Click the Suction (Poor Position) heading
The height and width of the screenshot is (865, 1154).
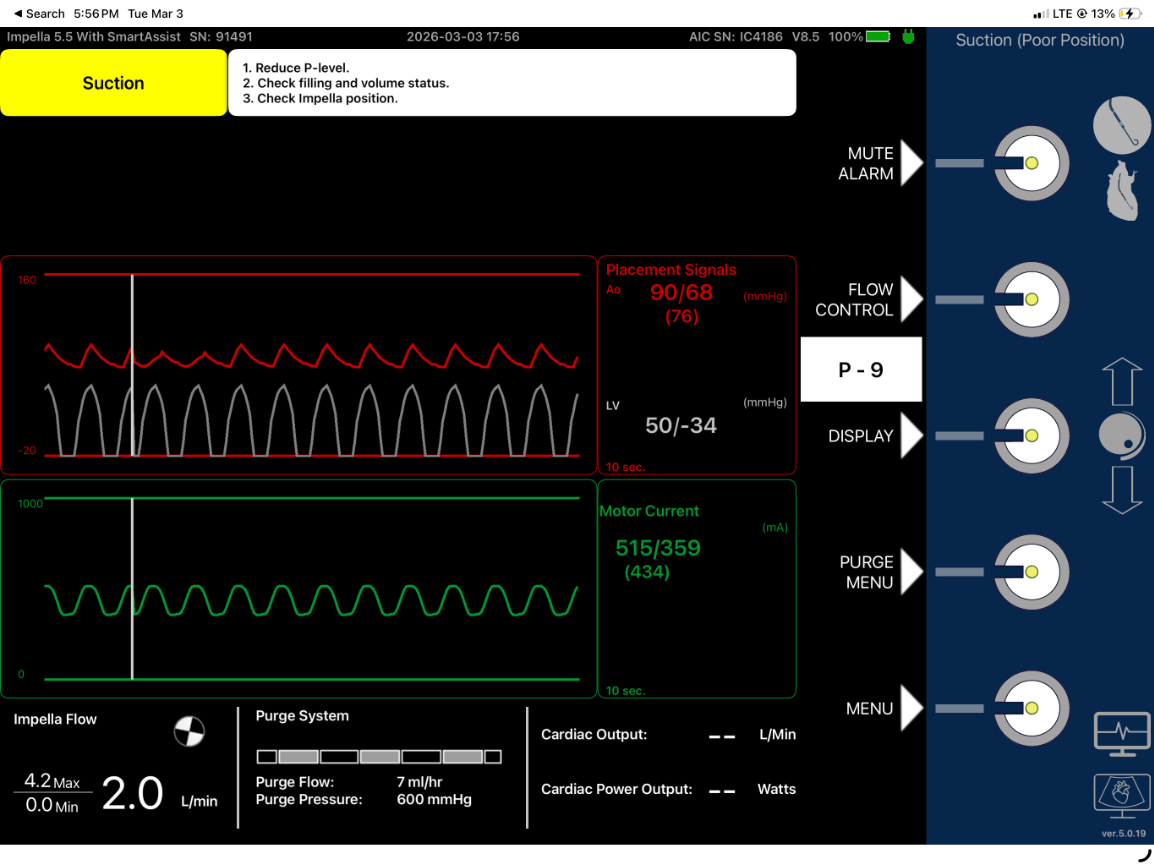click(1040, 40)
